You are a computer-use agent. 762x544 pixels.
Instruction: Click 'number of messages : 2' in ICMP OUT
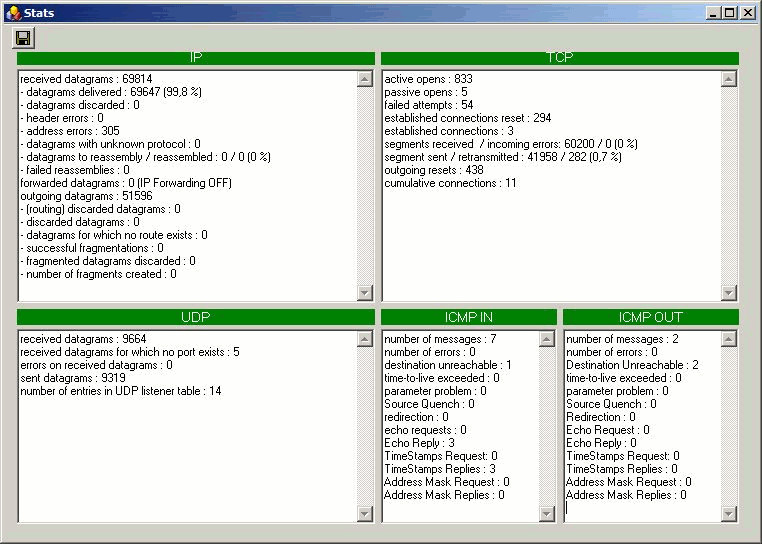623,339
